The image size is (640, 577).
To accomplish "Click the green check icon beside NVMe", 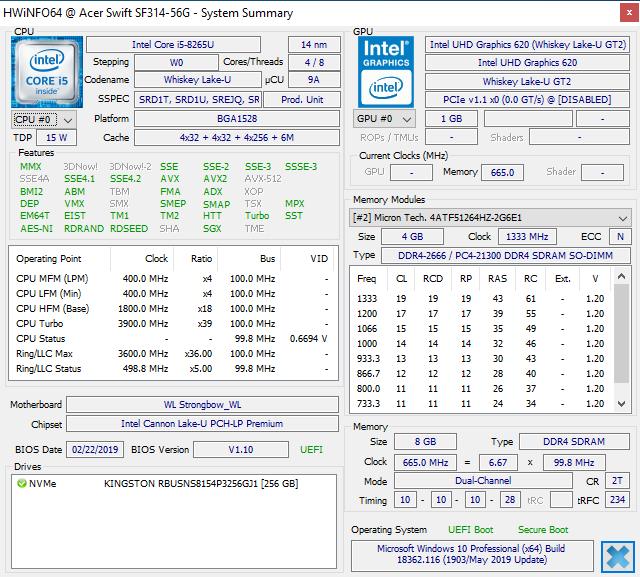I will [x=22, y=484].
